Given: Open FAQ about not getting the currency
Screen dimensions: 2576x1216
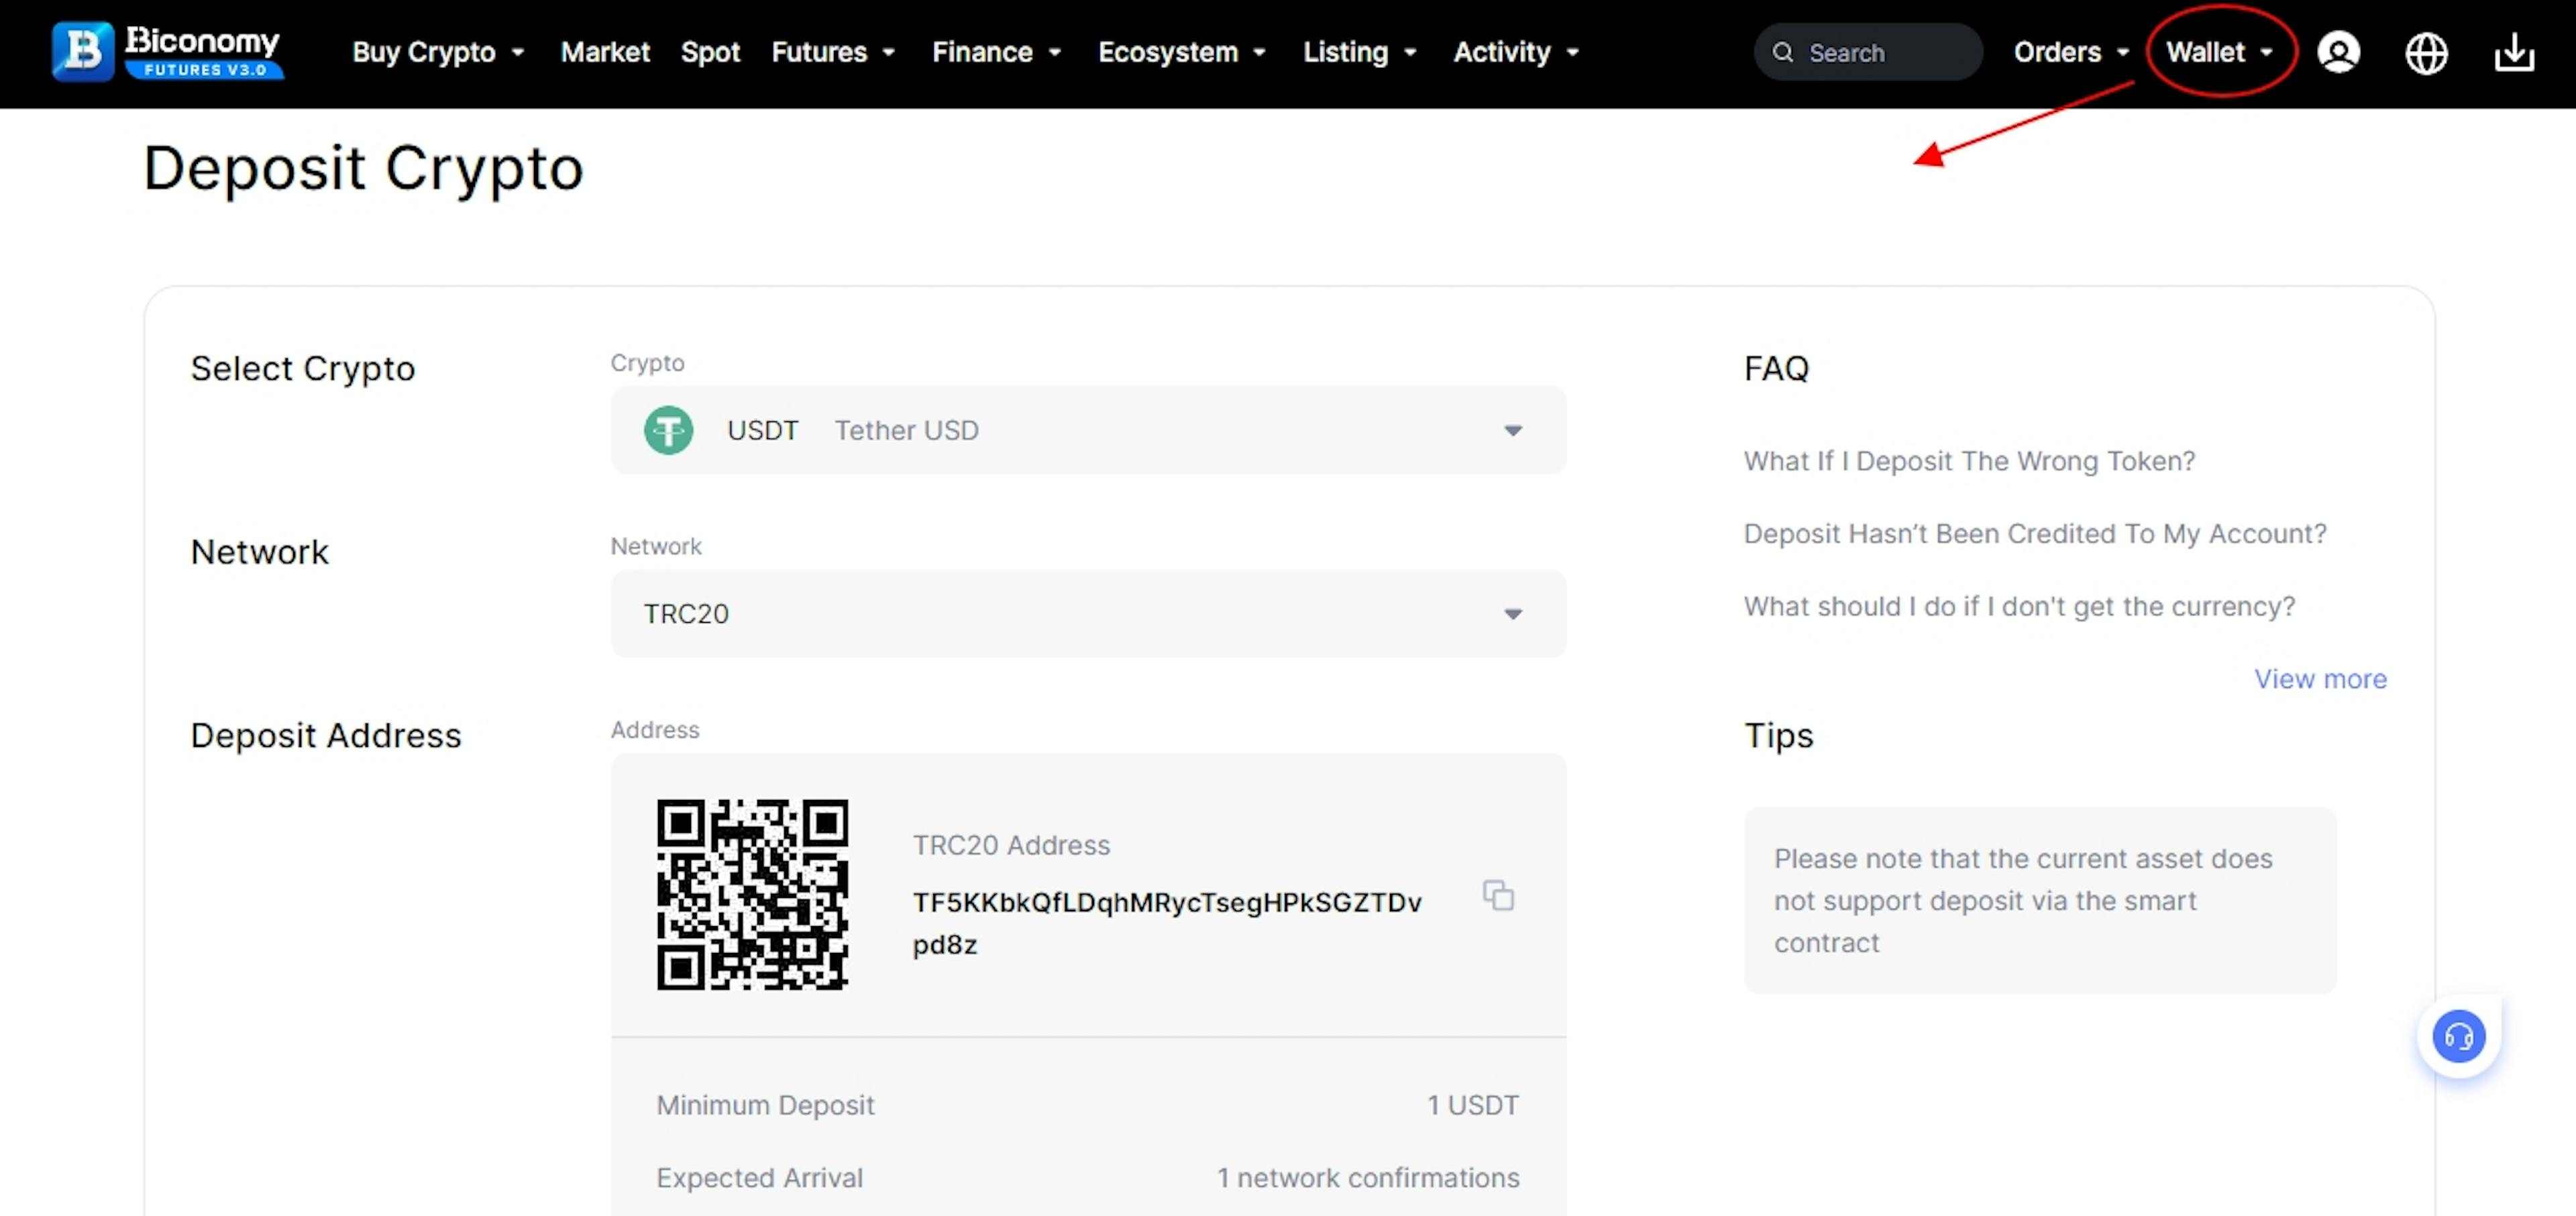Looking at the screenshot, I should pyautogui.click(x=2019, y=607).
